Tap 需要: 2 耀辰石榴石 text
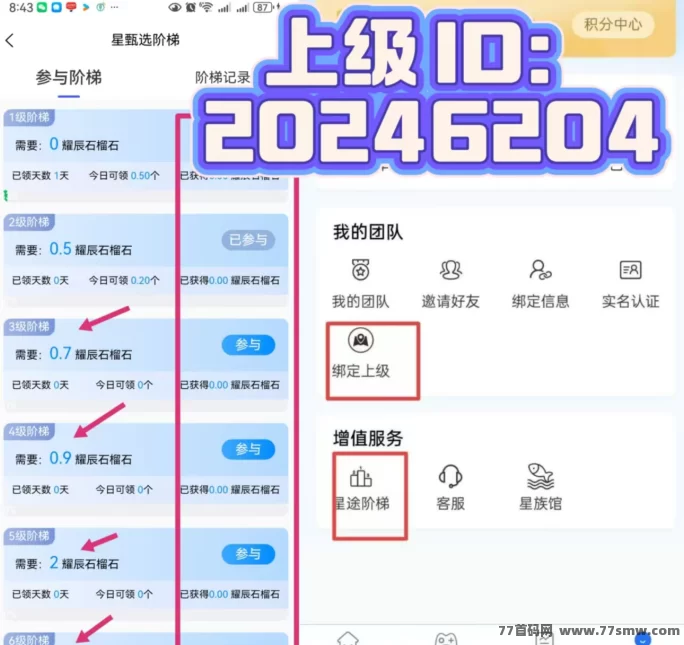Image resolution: width=684 pixels, height=645 pixels. tap(67, 563)
